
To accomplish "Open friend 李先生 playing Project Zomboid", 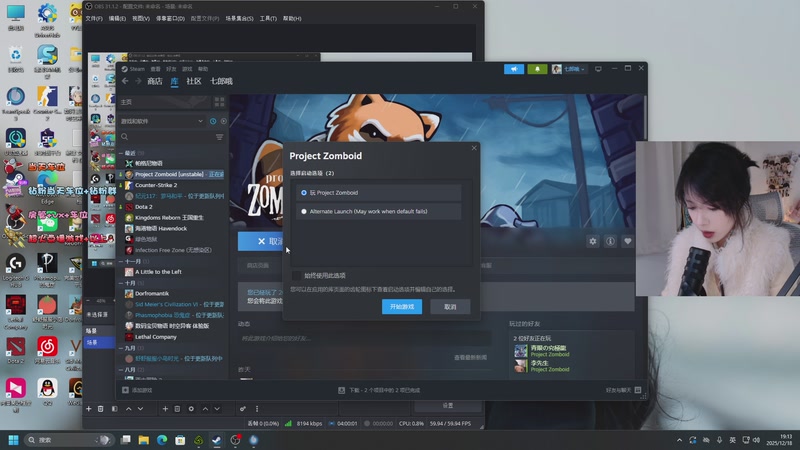I will (542, 366).
